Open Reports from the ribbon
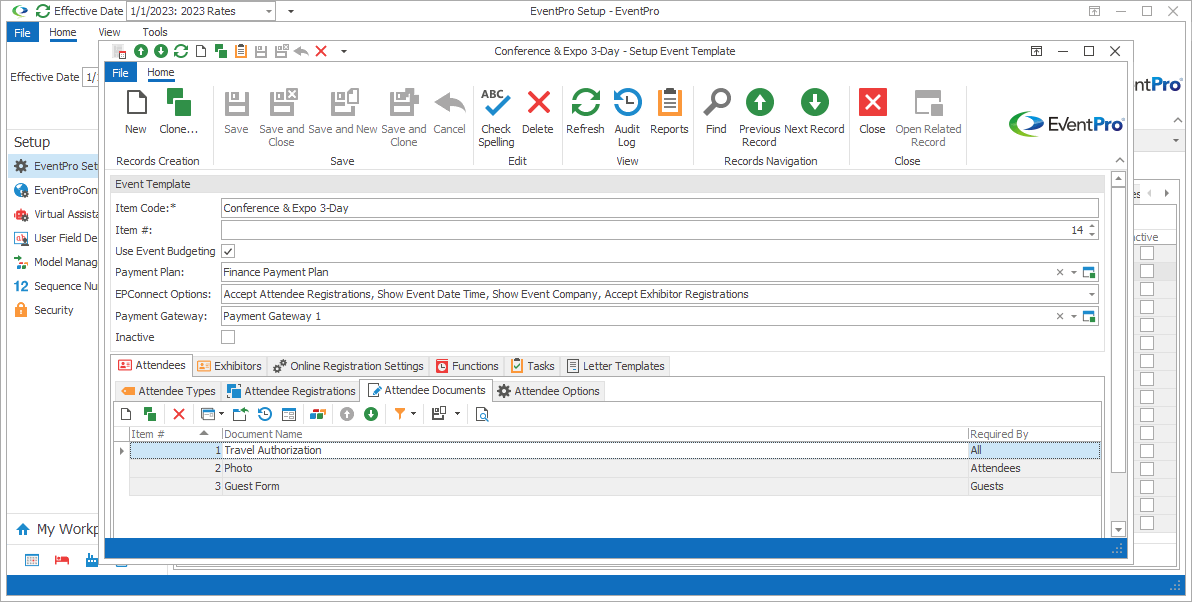The height and width of the screenshot is (602, 1192). [669, 112]
